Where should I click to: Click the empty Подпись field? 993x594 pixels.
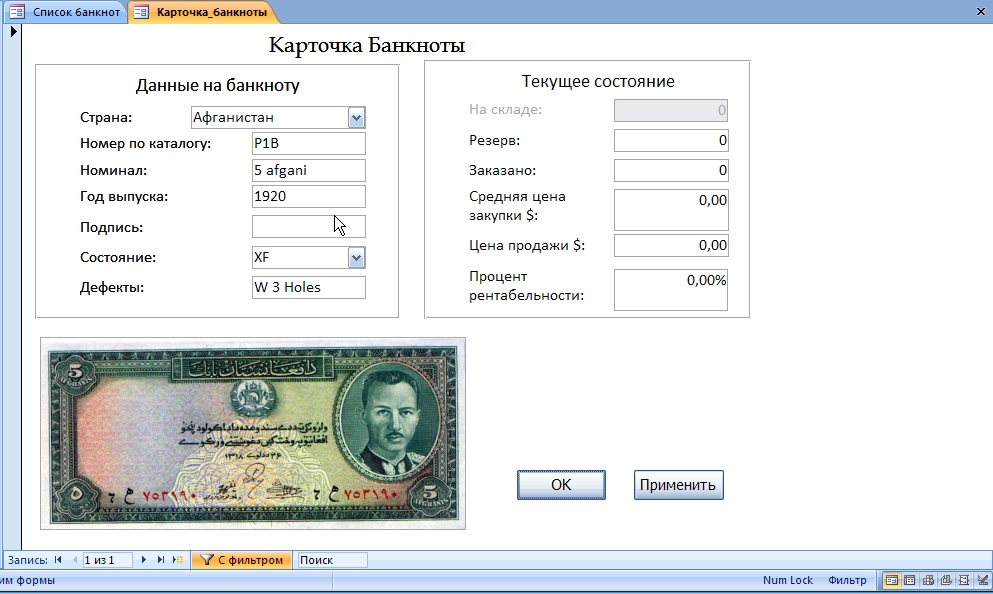[308, 227]
